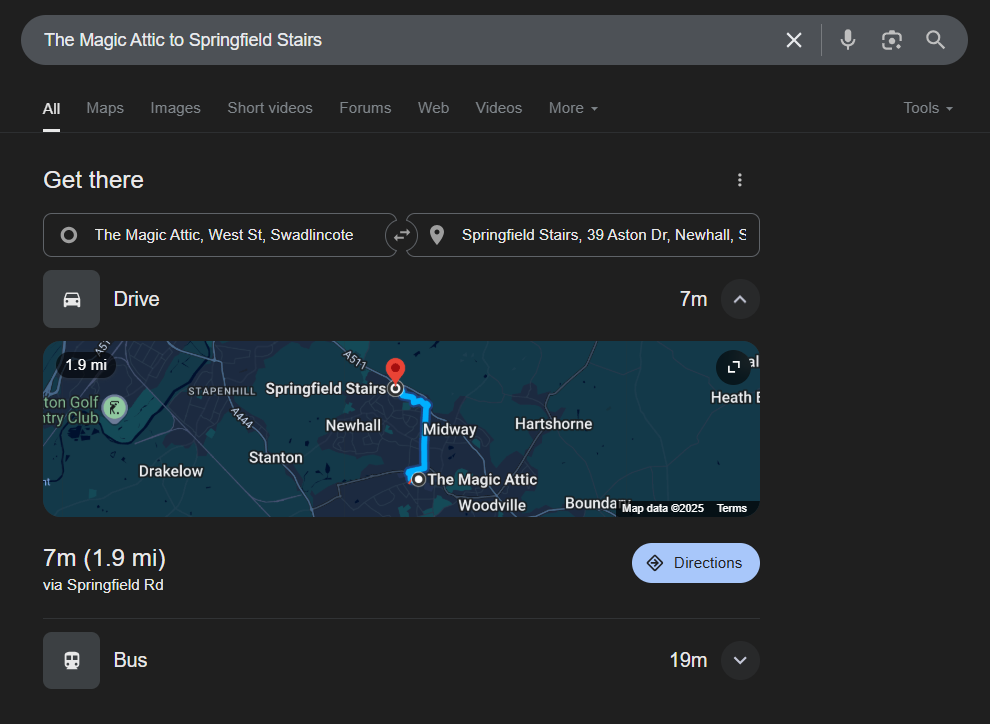Click the via Springfield Rd text
990x724 pixels.
pos(103,585)
